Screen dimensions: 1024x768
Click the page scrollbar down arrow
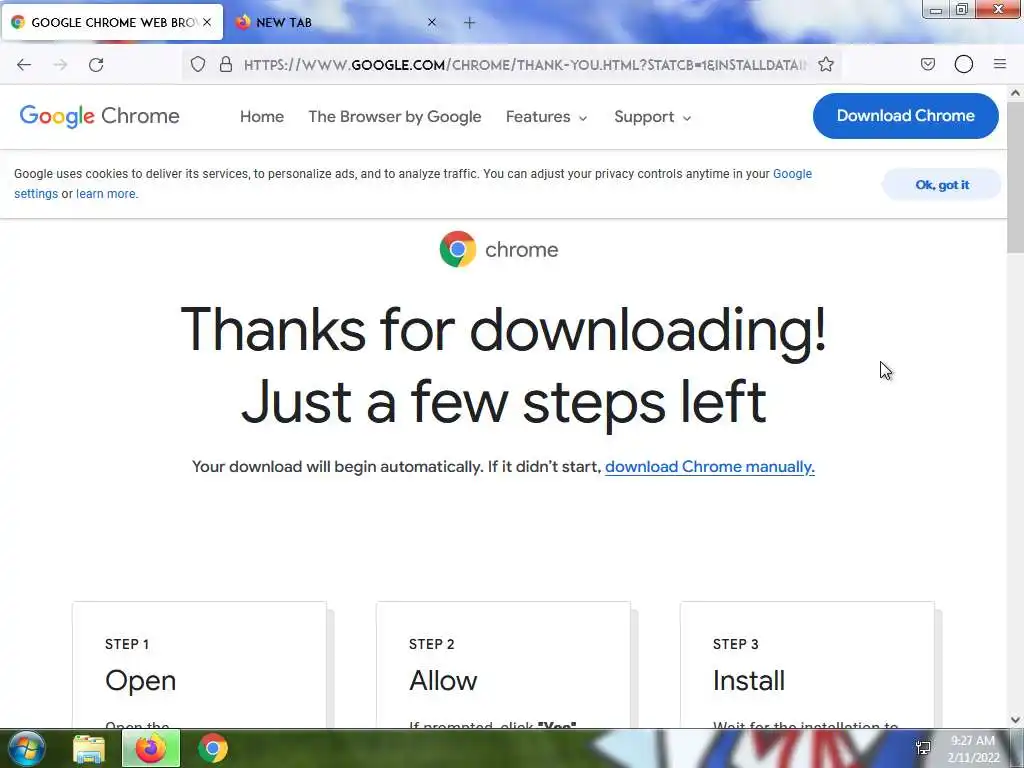click(1016, 720)
